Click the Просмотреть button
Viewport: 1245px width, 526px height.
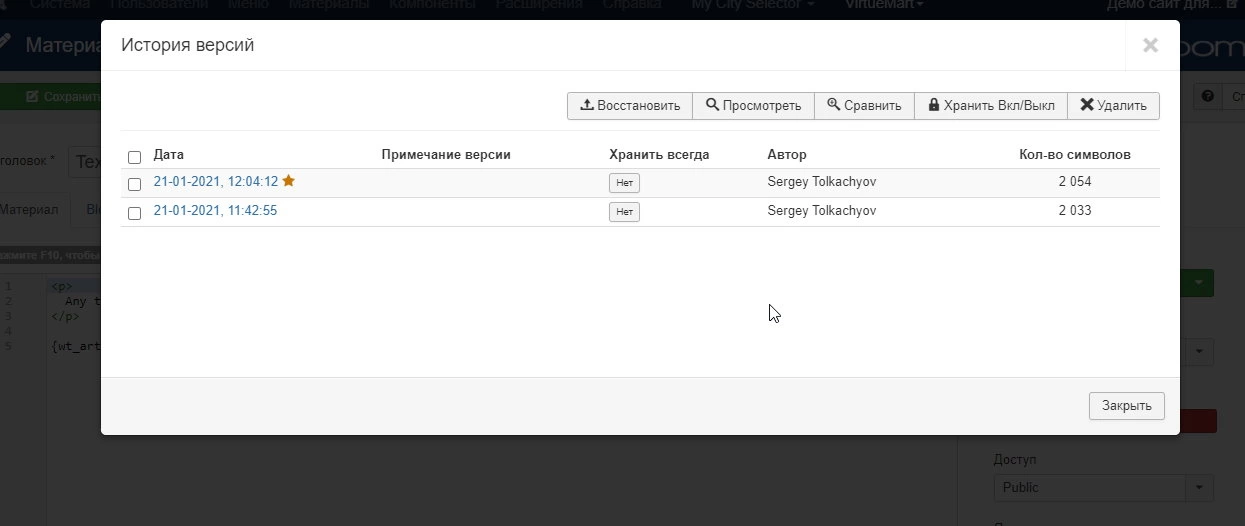click(x=754, y=105)
